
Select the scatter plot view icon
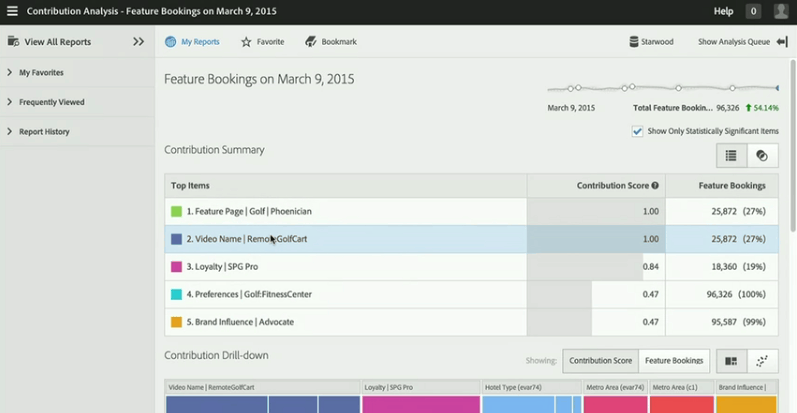762,361
